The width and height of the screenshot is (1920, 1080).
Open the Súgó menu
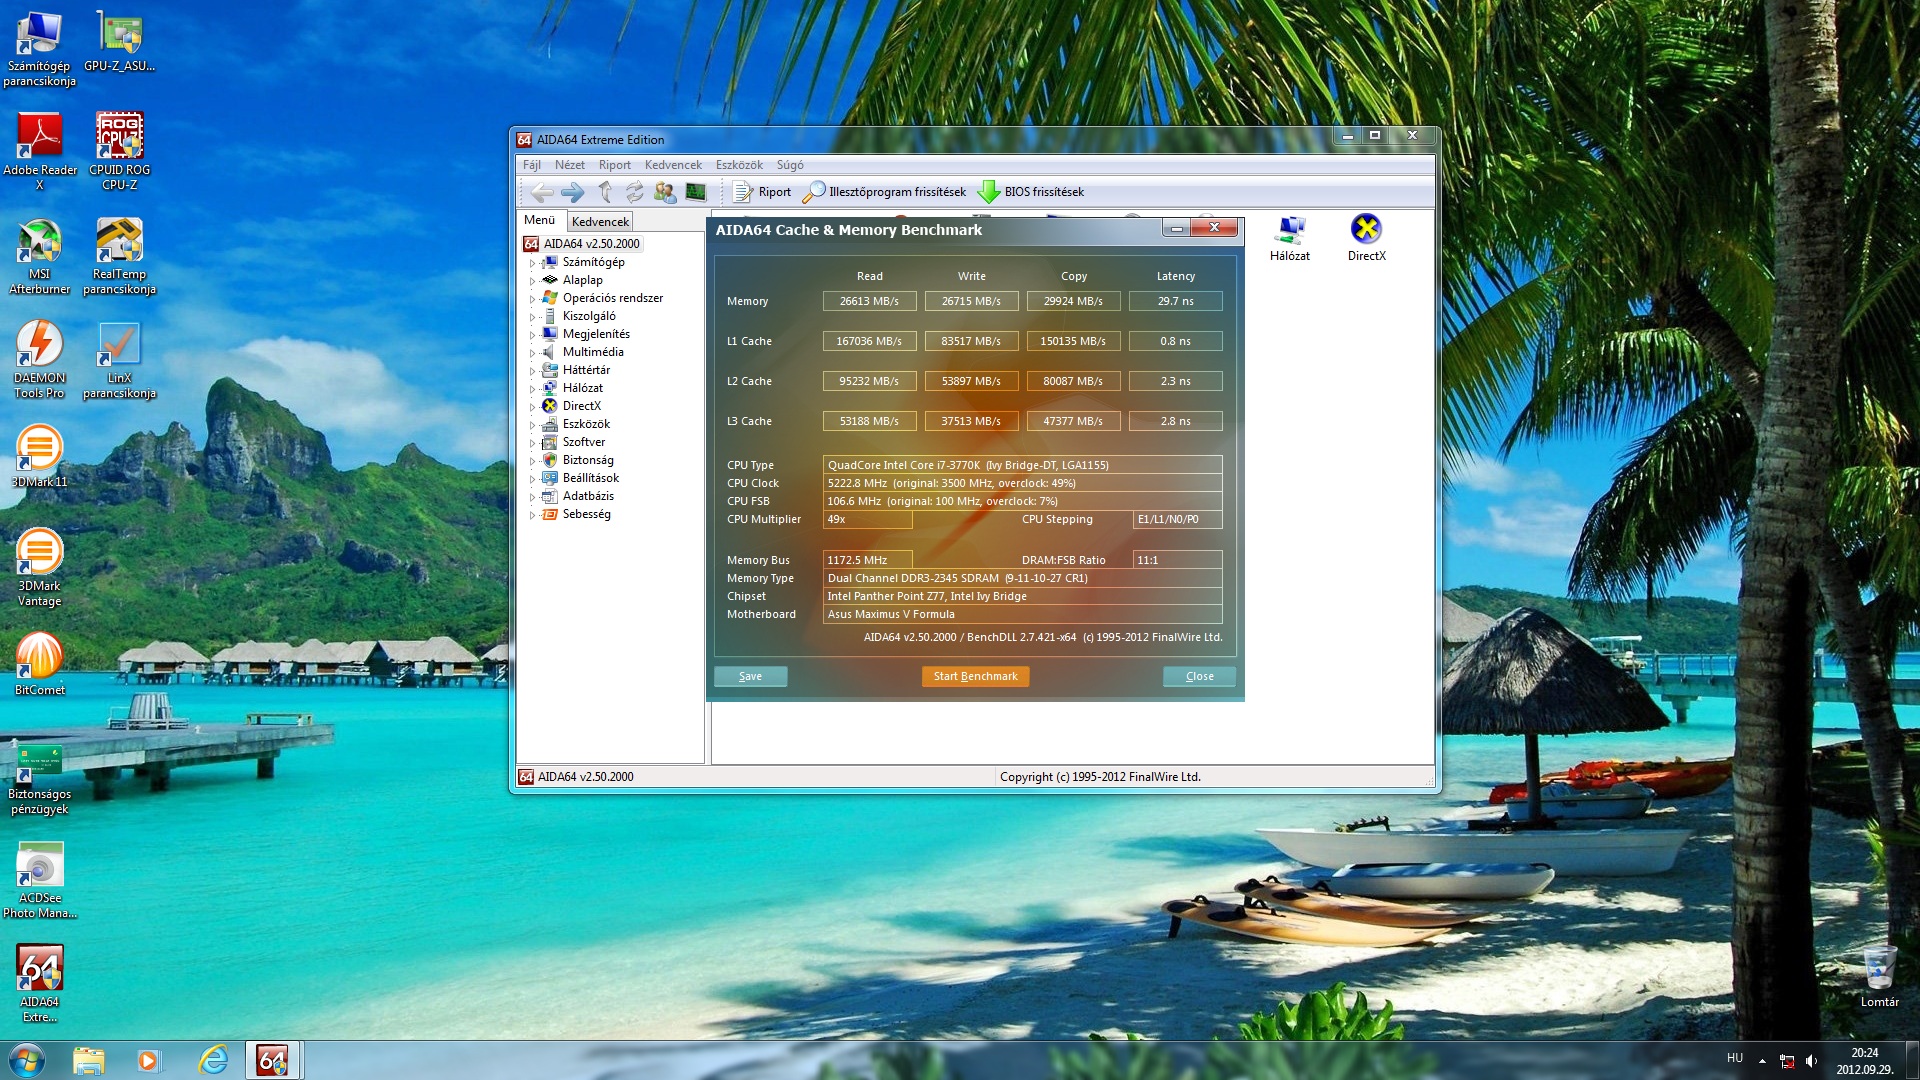(790, 165)
